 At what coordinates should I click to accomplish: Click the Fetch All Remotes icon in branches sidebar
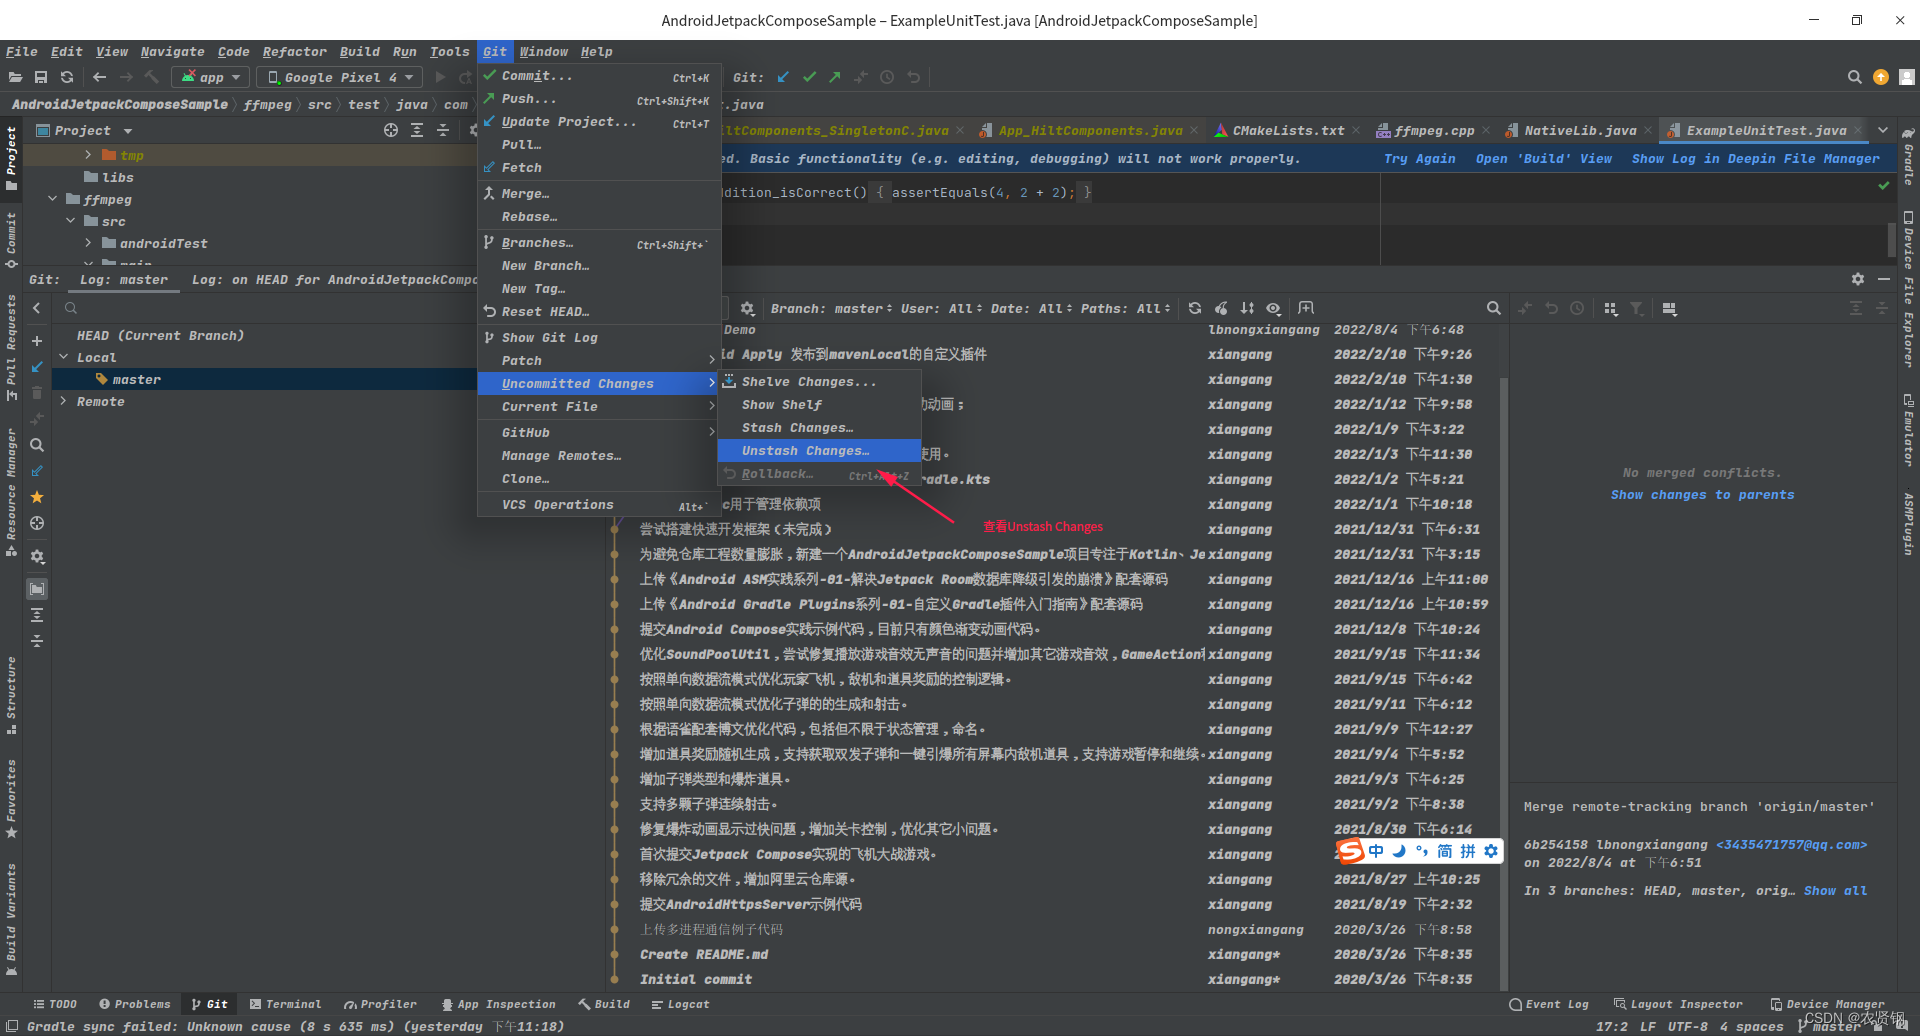pyautogui.click(x=37, y=471)
